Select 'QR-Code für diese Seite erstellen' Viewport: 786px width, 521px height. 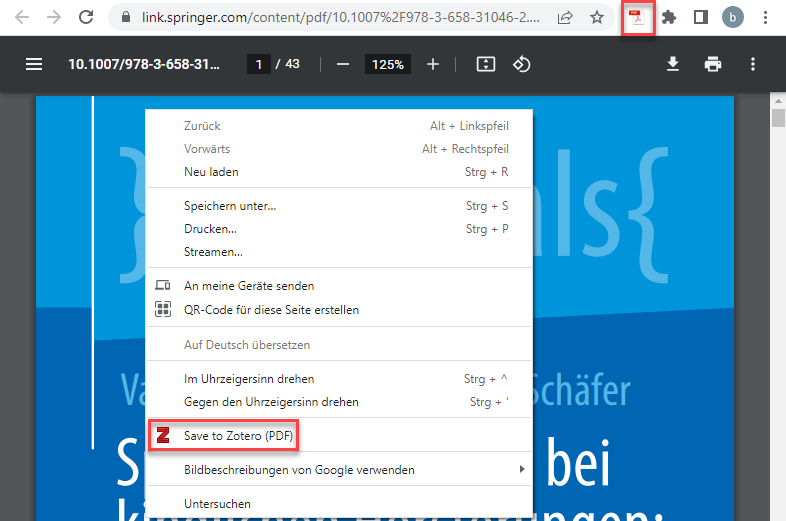[x=339, y=310]
